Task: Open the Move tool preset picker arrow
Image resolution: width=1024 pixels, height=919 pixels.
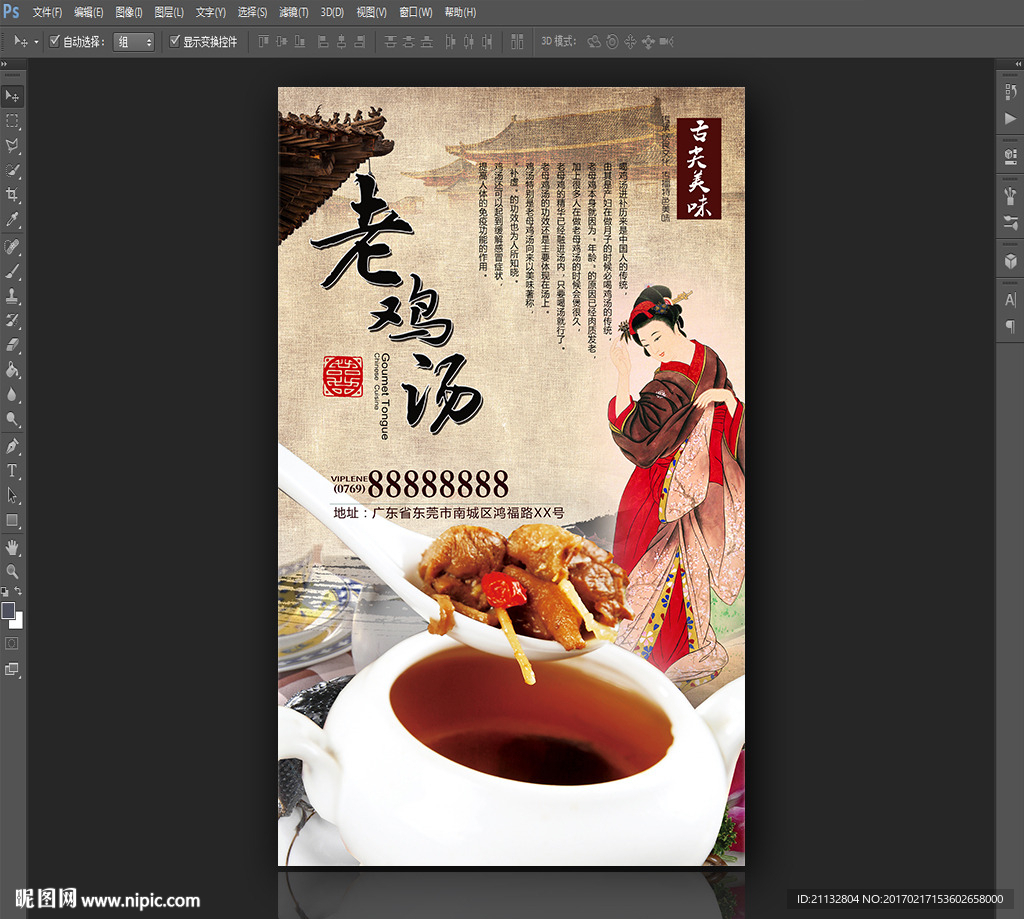Action: pyautogui.click(x=36, y=42)
